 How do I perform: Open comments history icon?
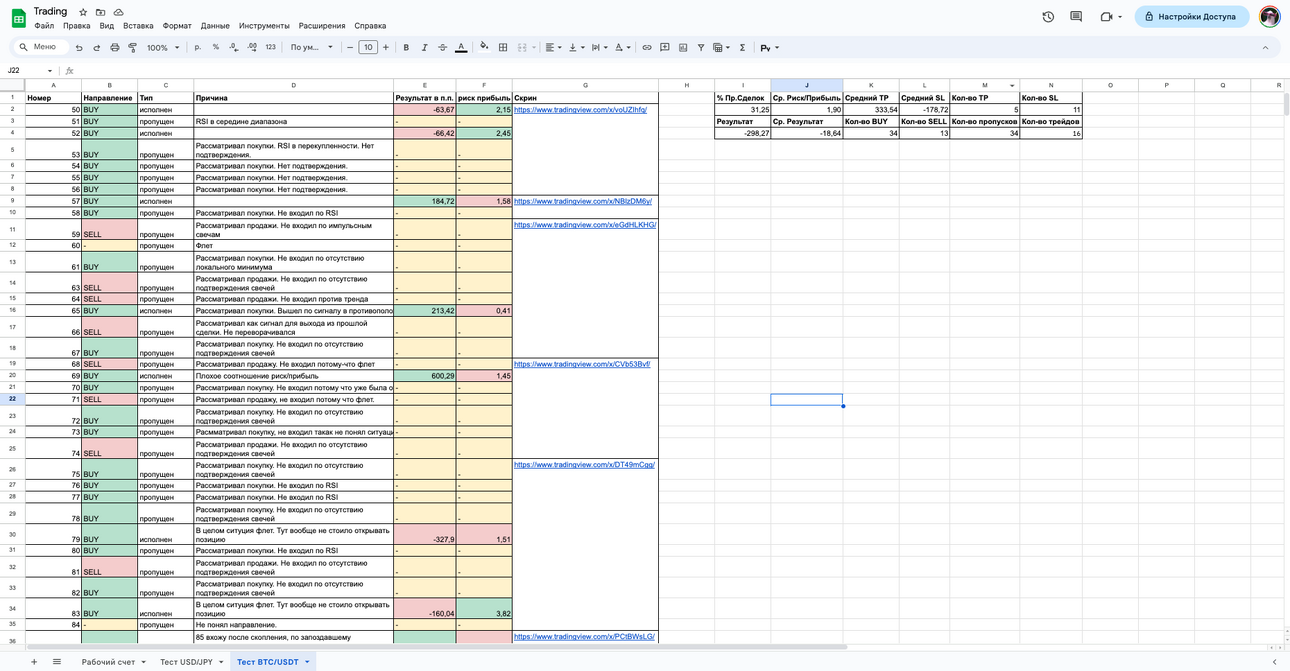[x=1076, y=17]
